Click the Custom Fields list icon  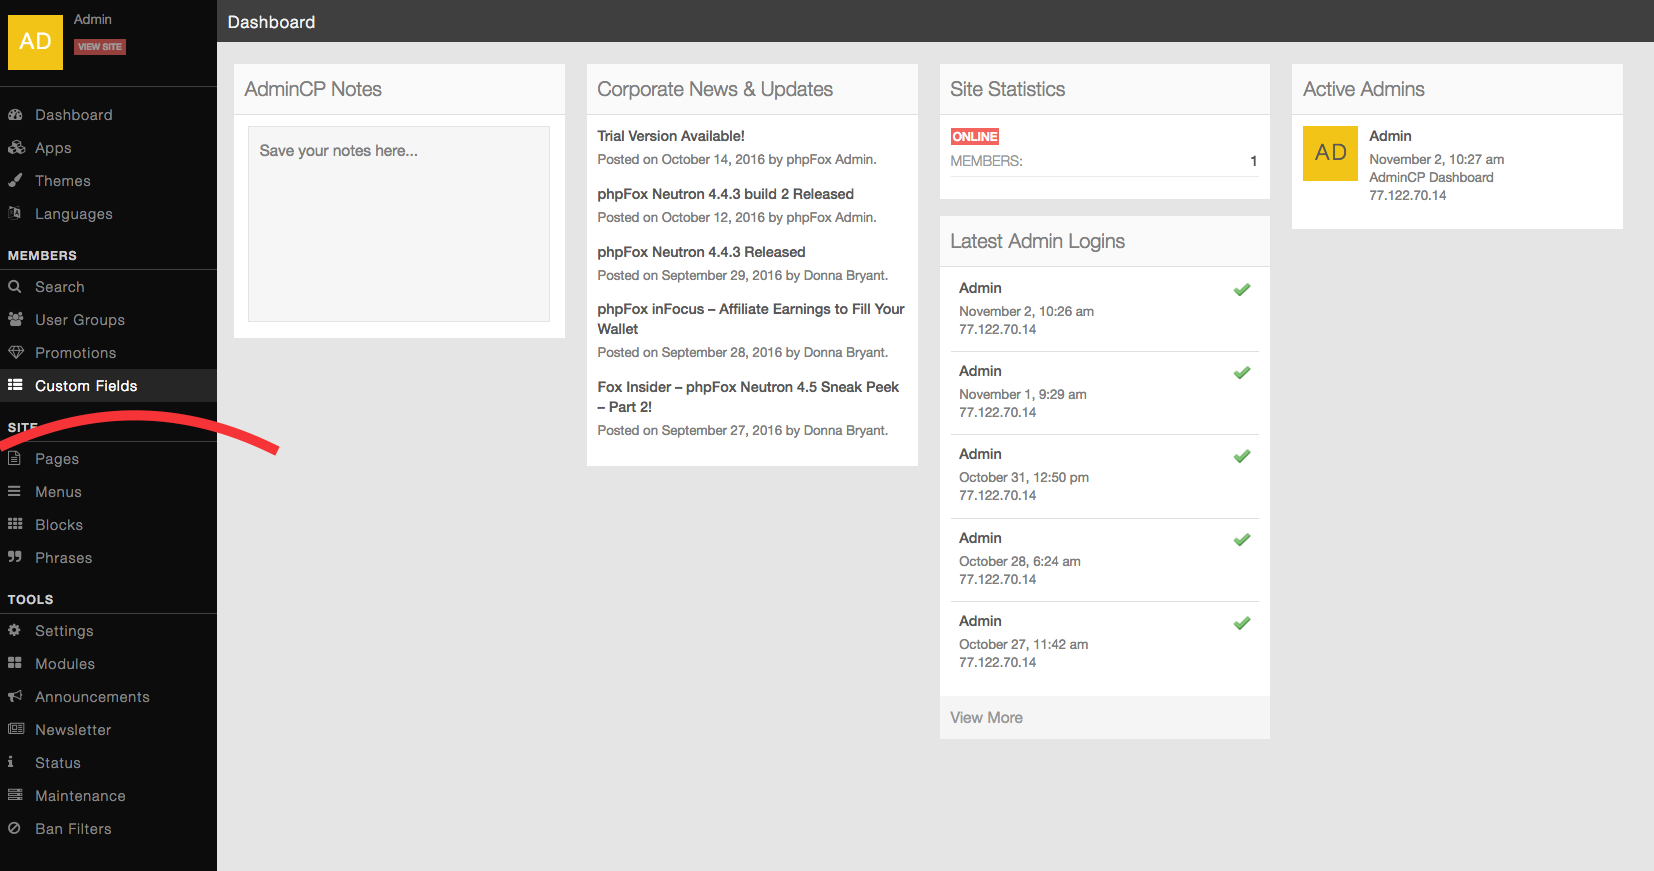pyautogui.click(x=15, y=385)
